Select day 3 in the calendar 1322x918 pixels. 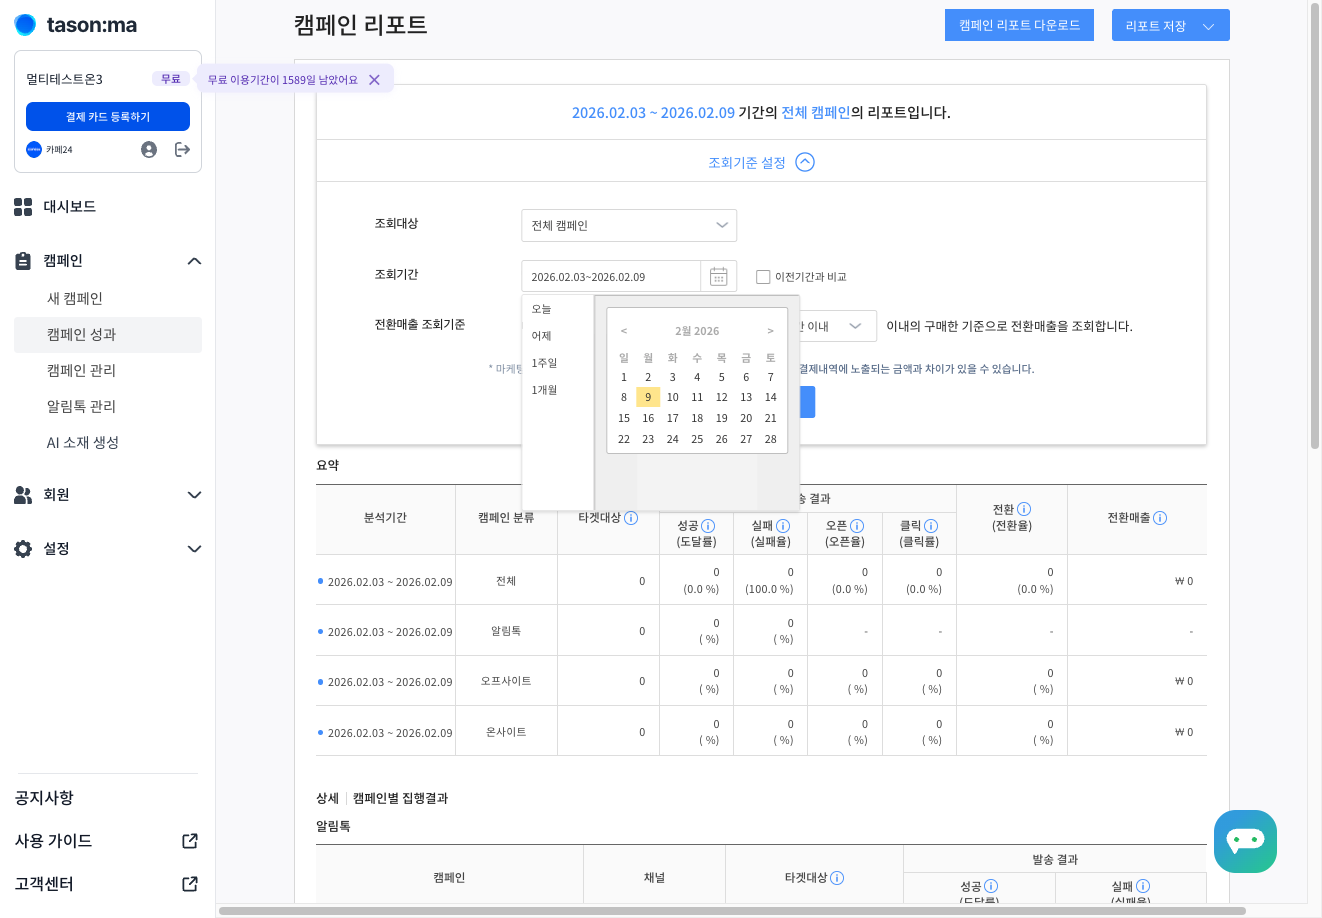click(673, 377)
